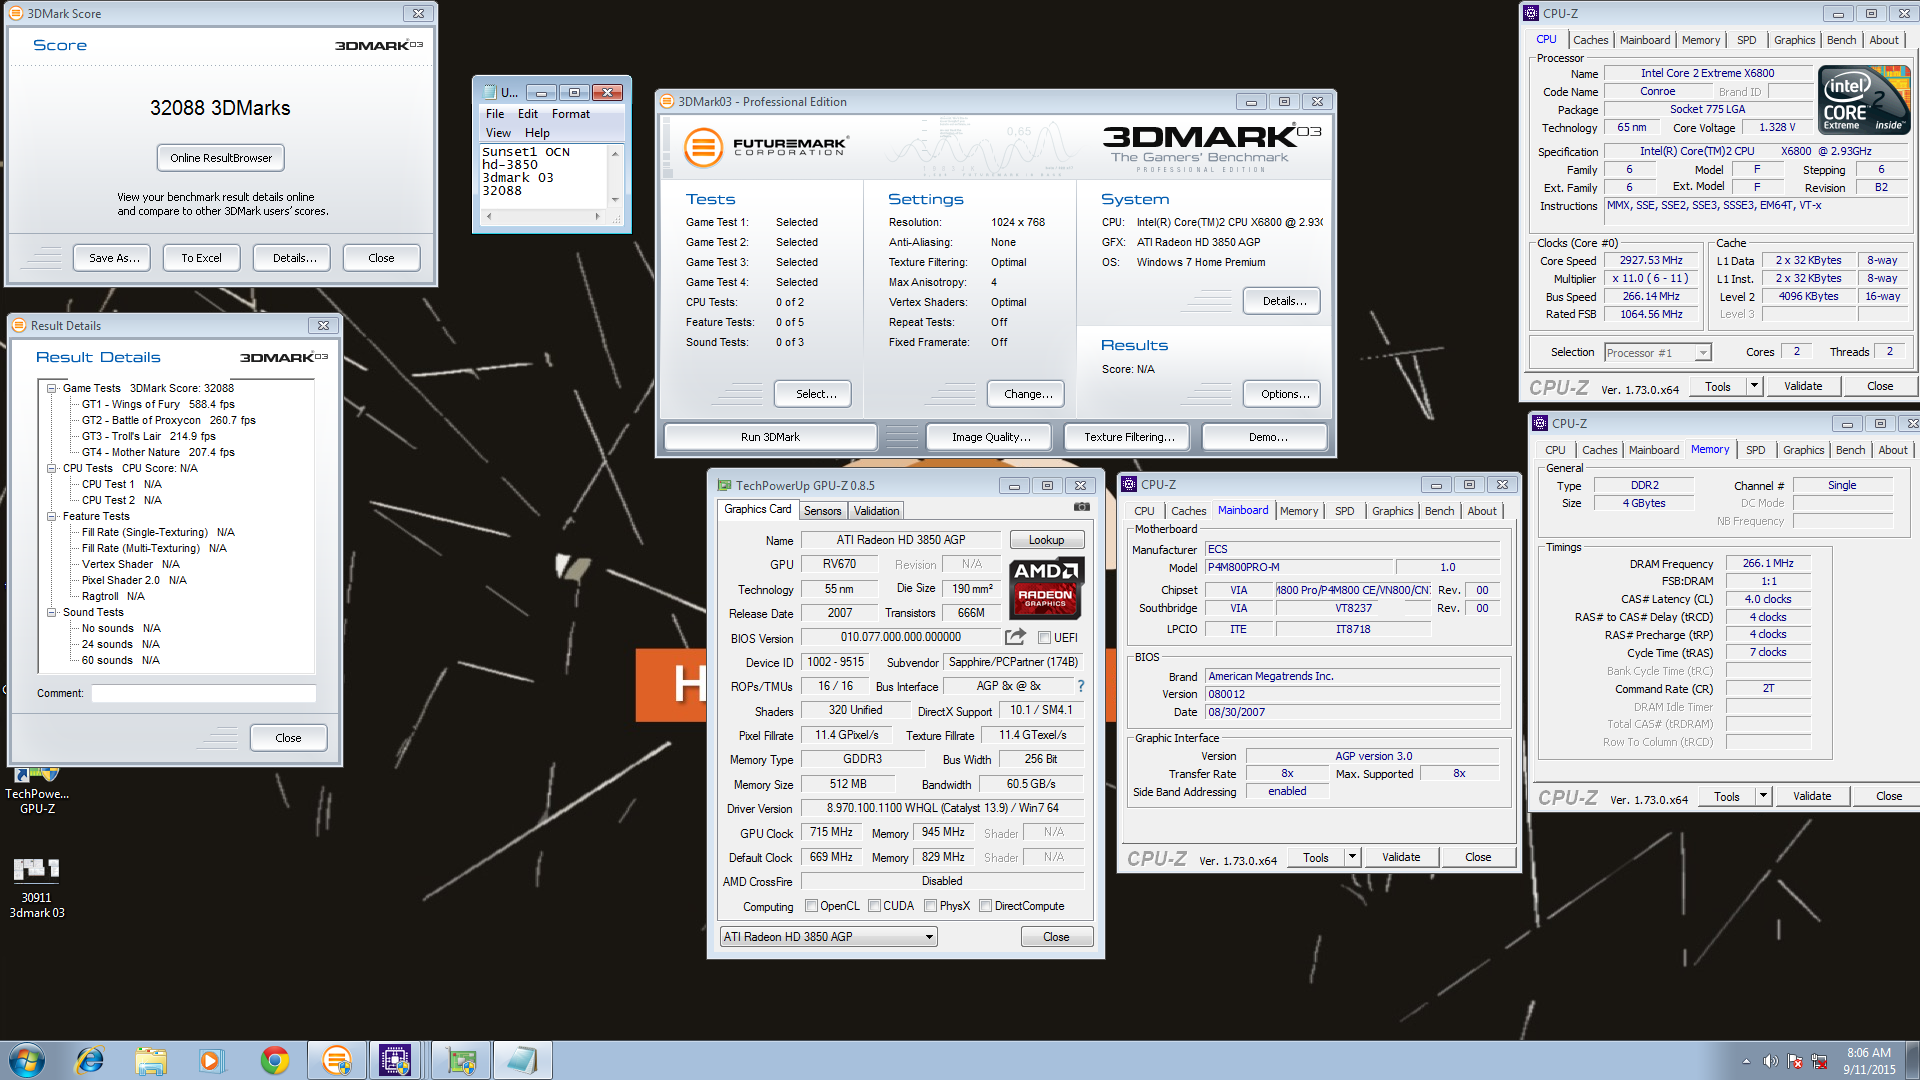This screenshot has width=1920, height=1080.
Task: Open the Action Center flag tray icon
Action: tap(1795, 1061)
